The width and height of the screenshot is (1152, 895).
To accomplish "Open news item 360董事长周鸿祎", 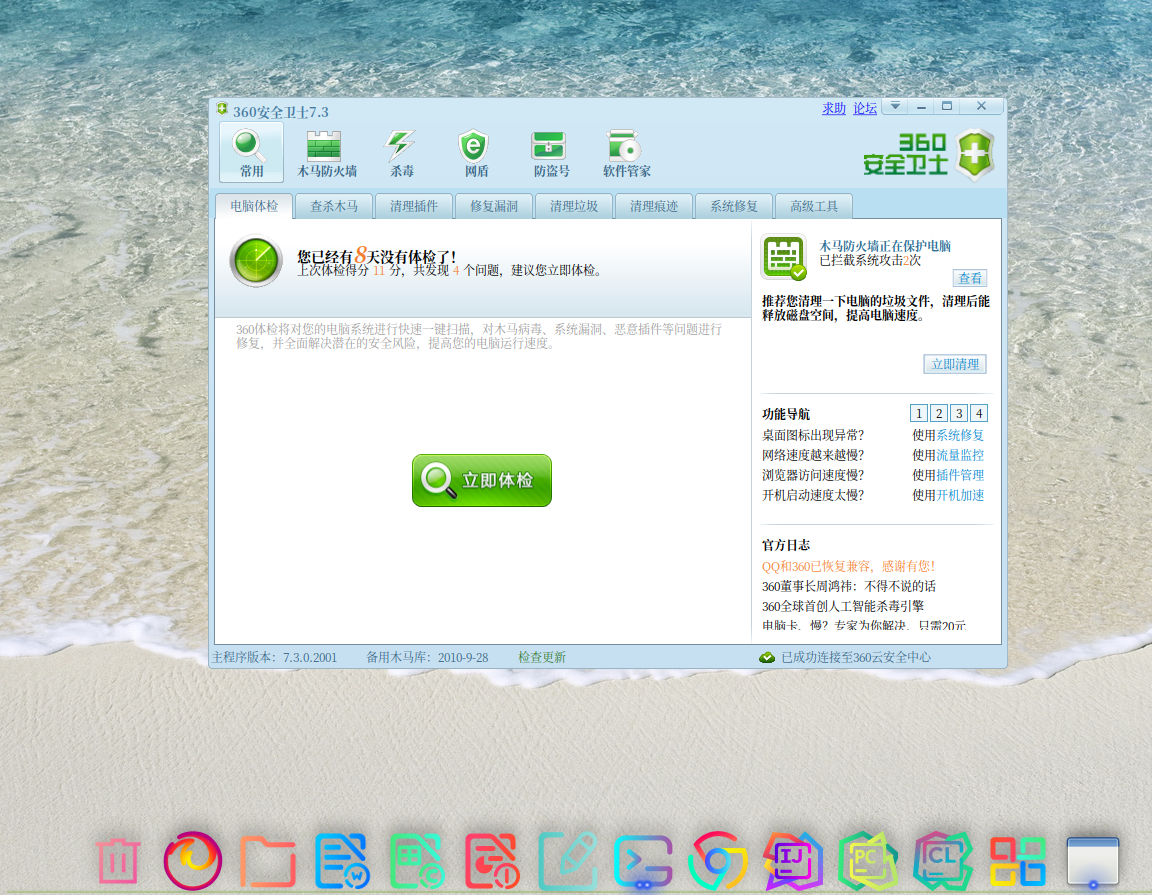I will [x=849, y=586].
